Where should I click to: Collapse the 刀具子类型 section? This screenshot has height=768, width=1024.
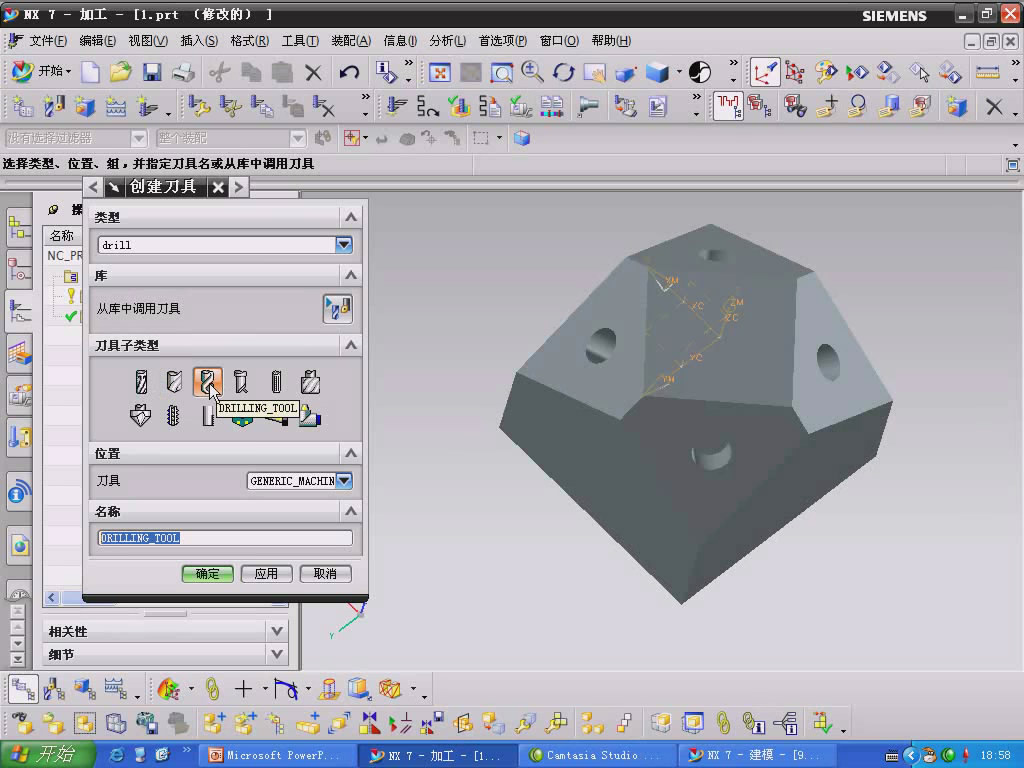tap(351, 345)
